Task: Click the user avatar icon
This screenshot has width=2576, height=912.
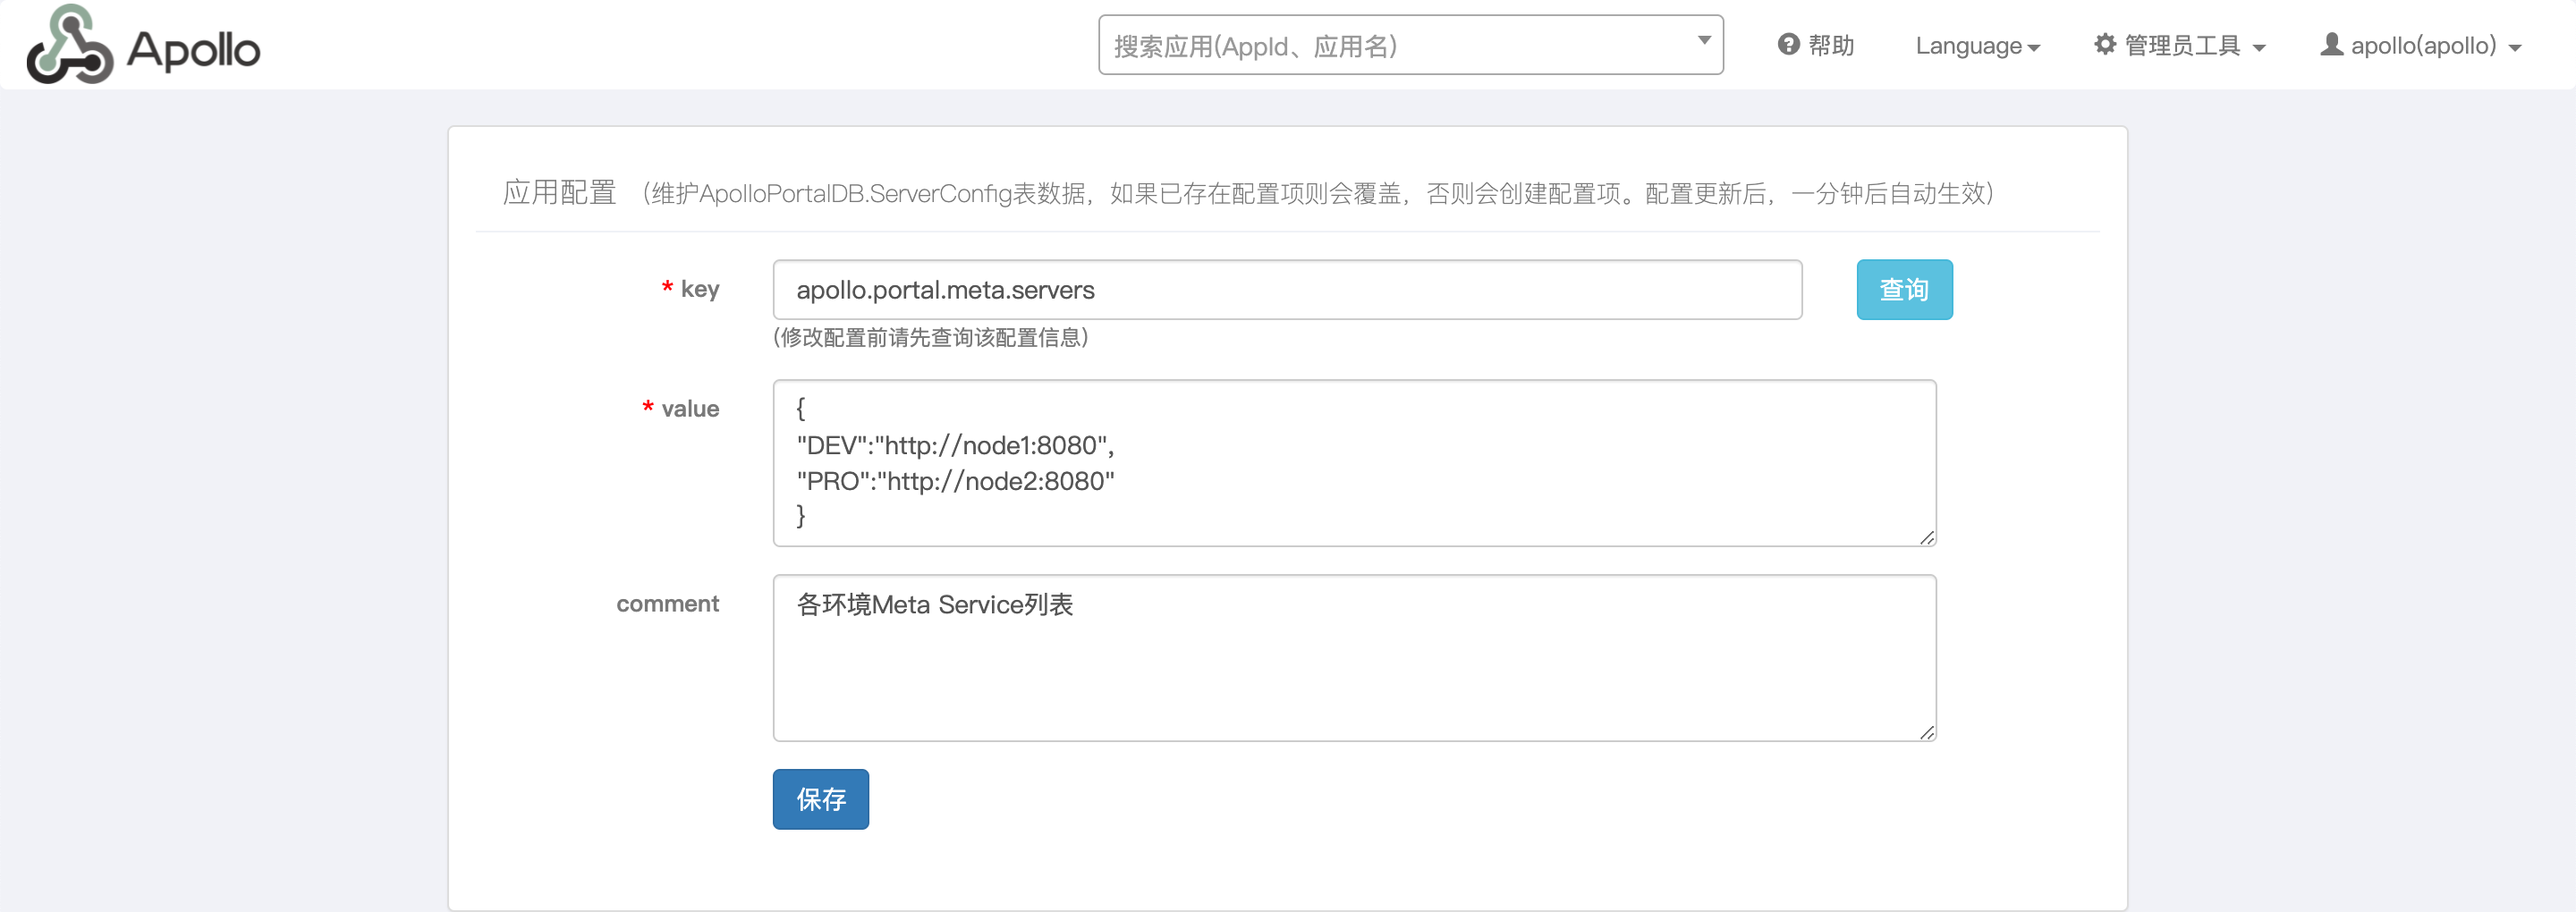Action: coord(2334,45)
